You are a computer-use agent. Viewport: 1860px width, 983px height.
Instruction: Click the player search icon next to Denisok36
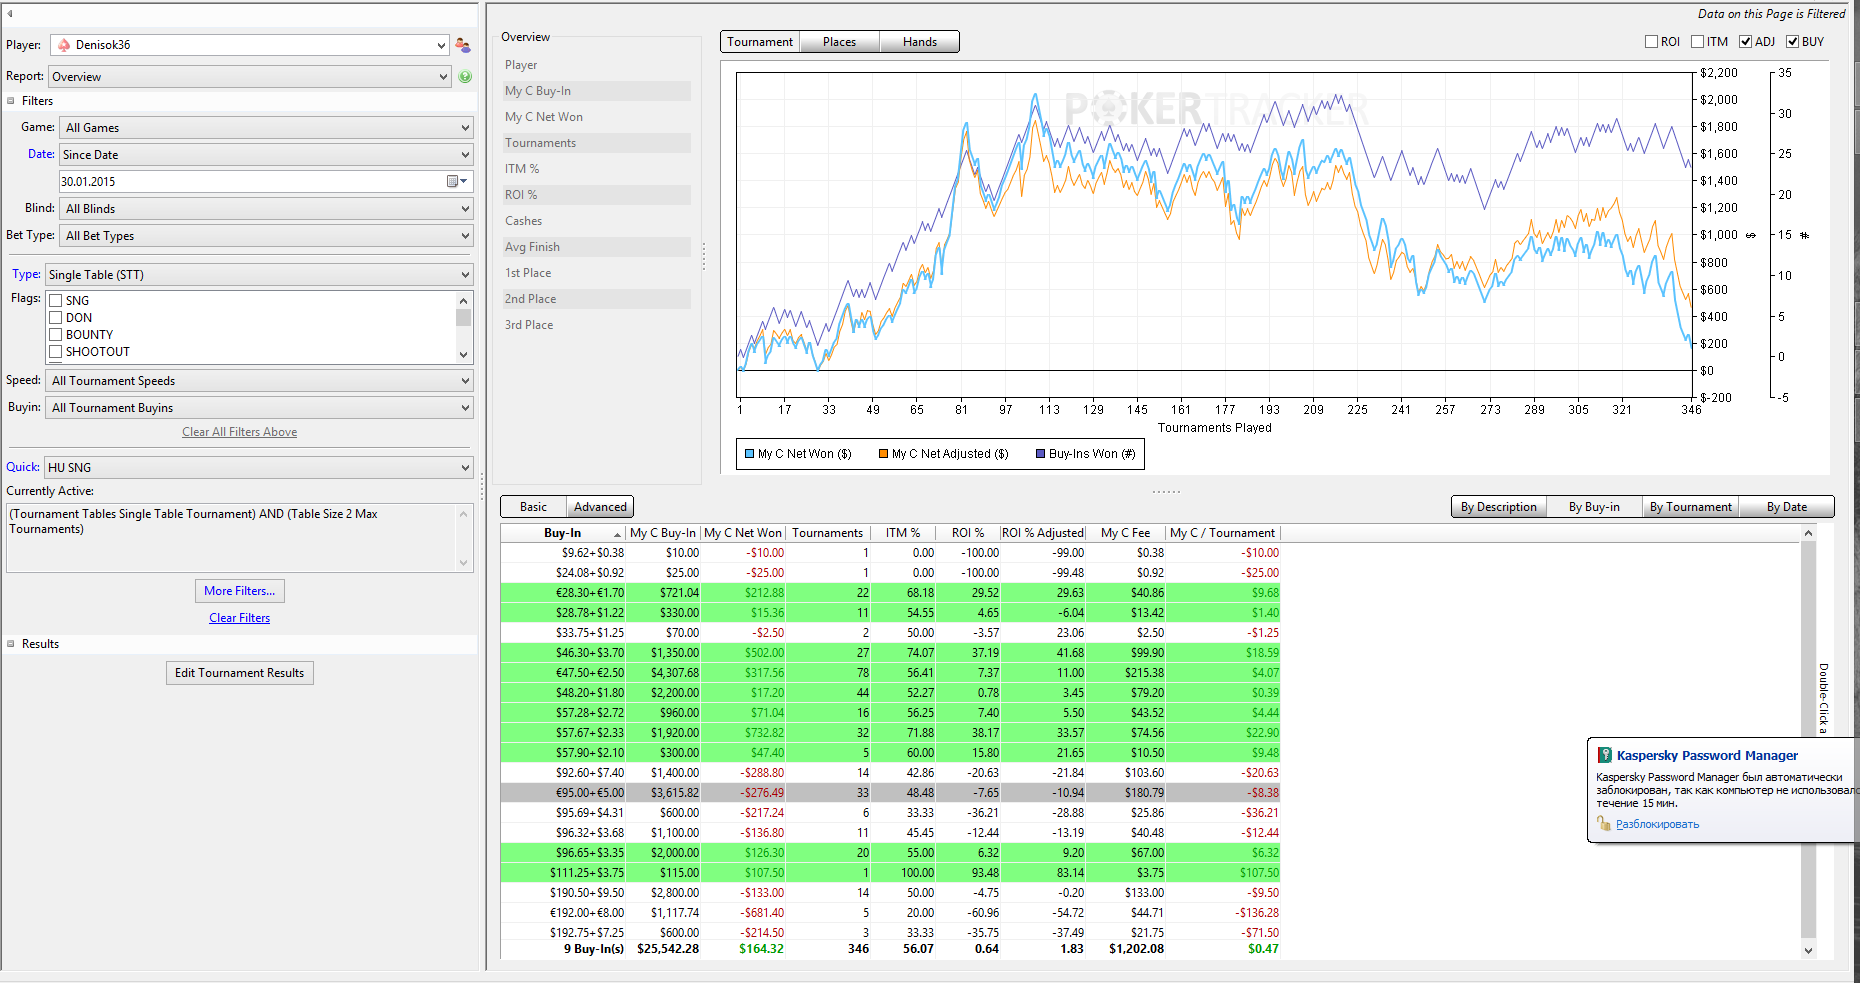tap(463, 45)
